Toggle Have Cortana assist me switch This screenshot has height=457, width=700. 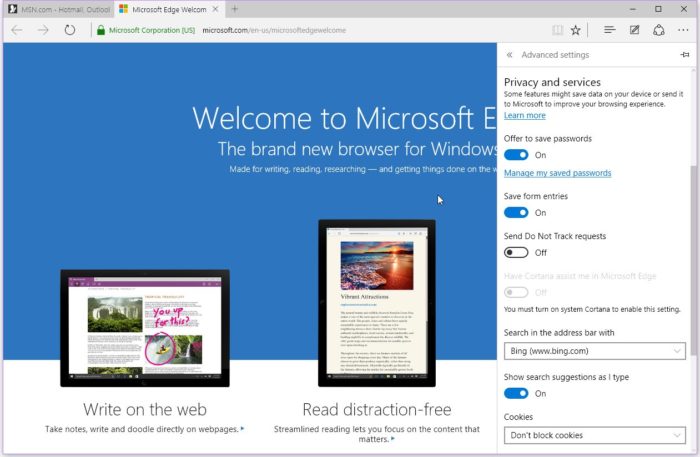click(516, 292)
